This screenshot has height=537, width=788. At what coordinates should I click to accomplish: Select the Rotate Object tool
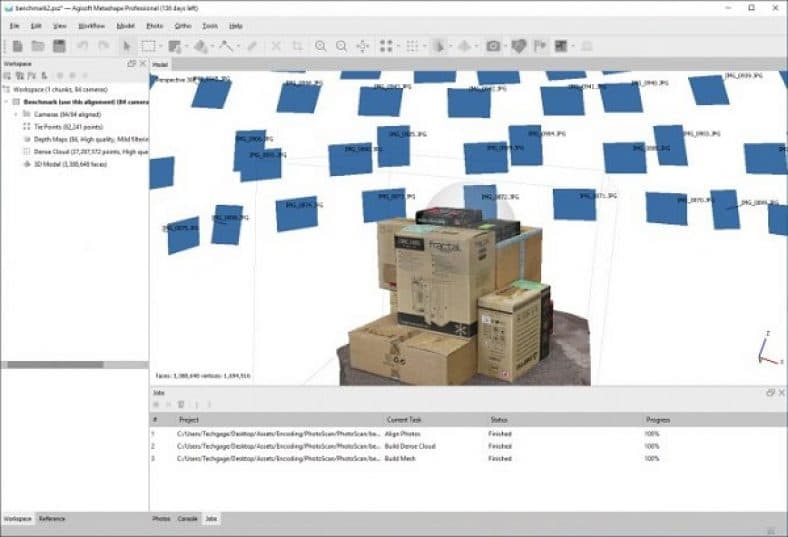[x=201, y=46]
